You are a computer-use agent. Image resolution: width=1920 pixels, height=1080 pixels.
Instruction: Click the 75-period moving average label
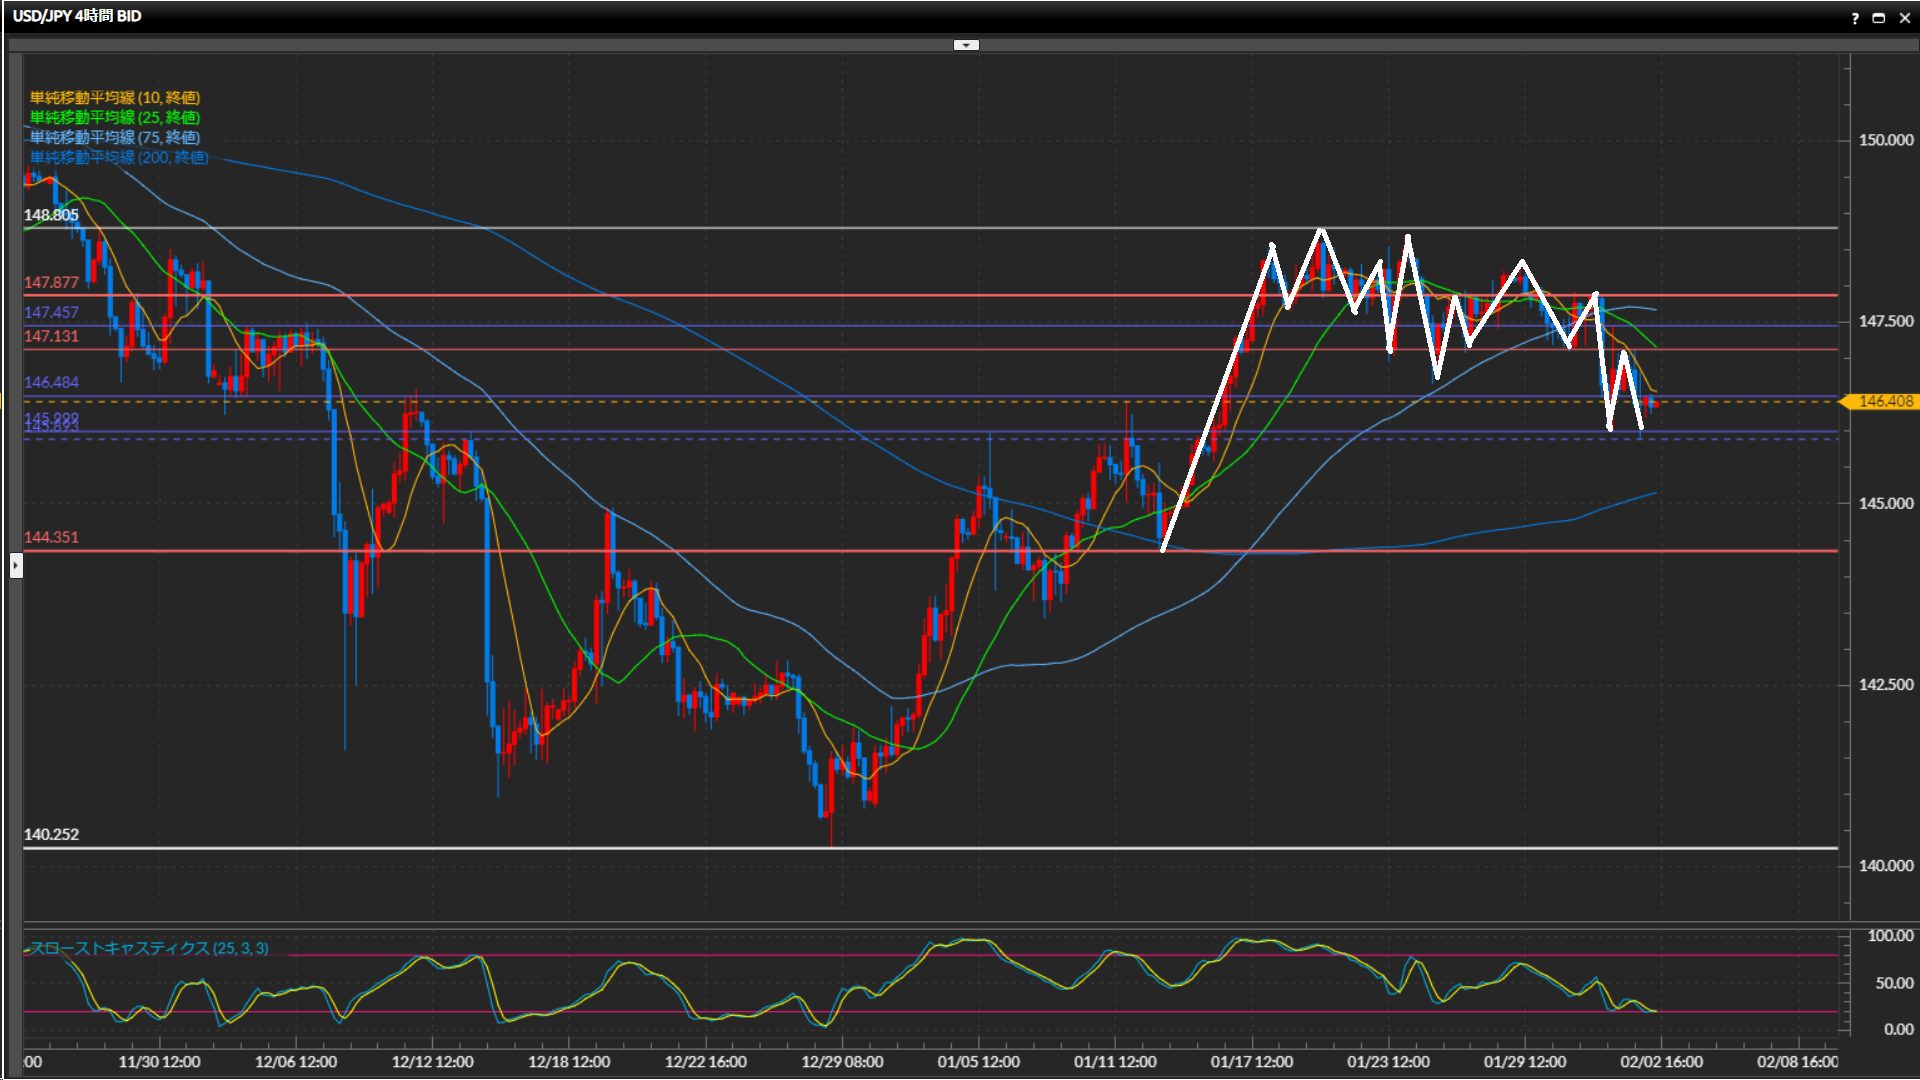[x=114, y=137]
